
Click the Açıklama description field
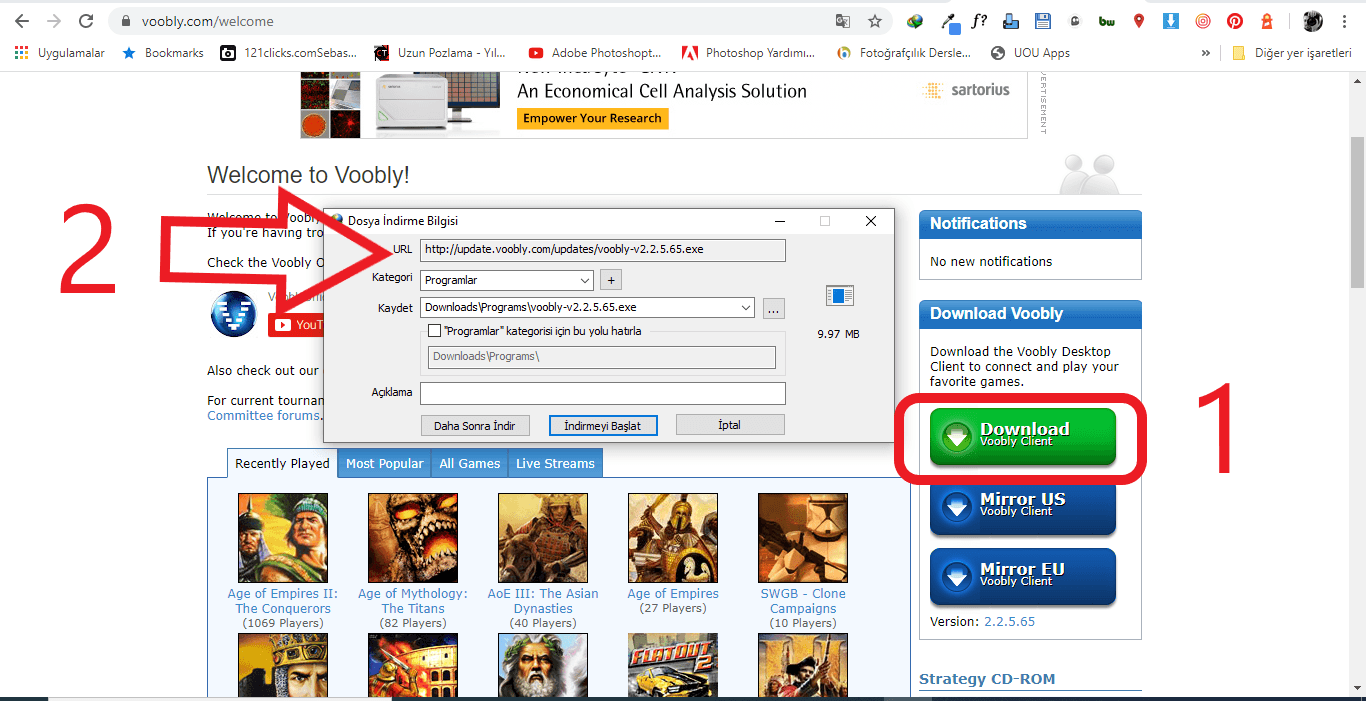point(602,393)
